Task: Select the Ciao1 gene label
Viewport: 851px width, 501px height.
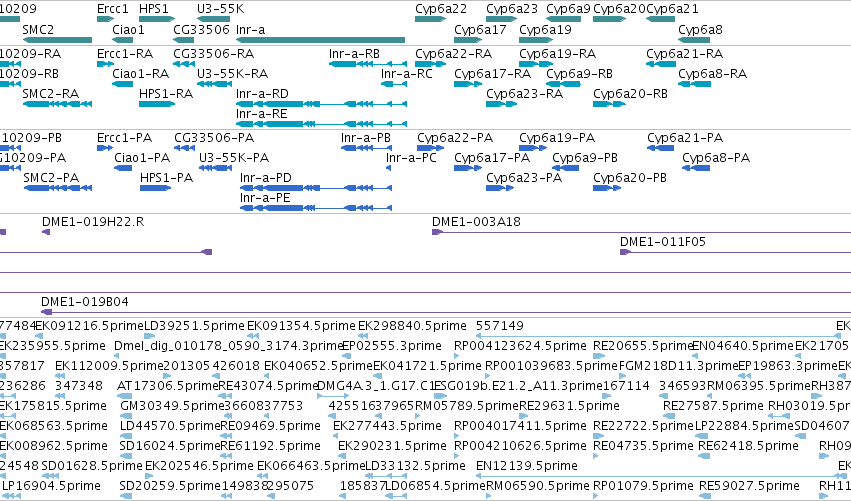Action: (129, 30)
